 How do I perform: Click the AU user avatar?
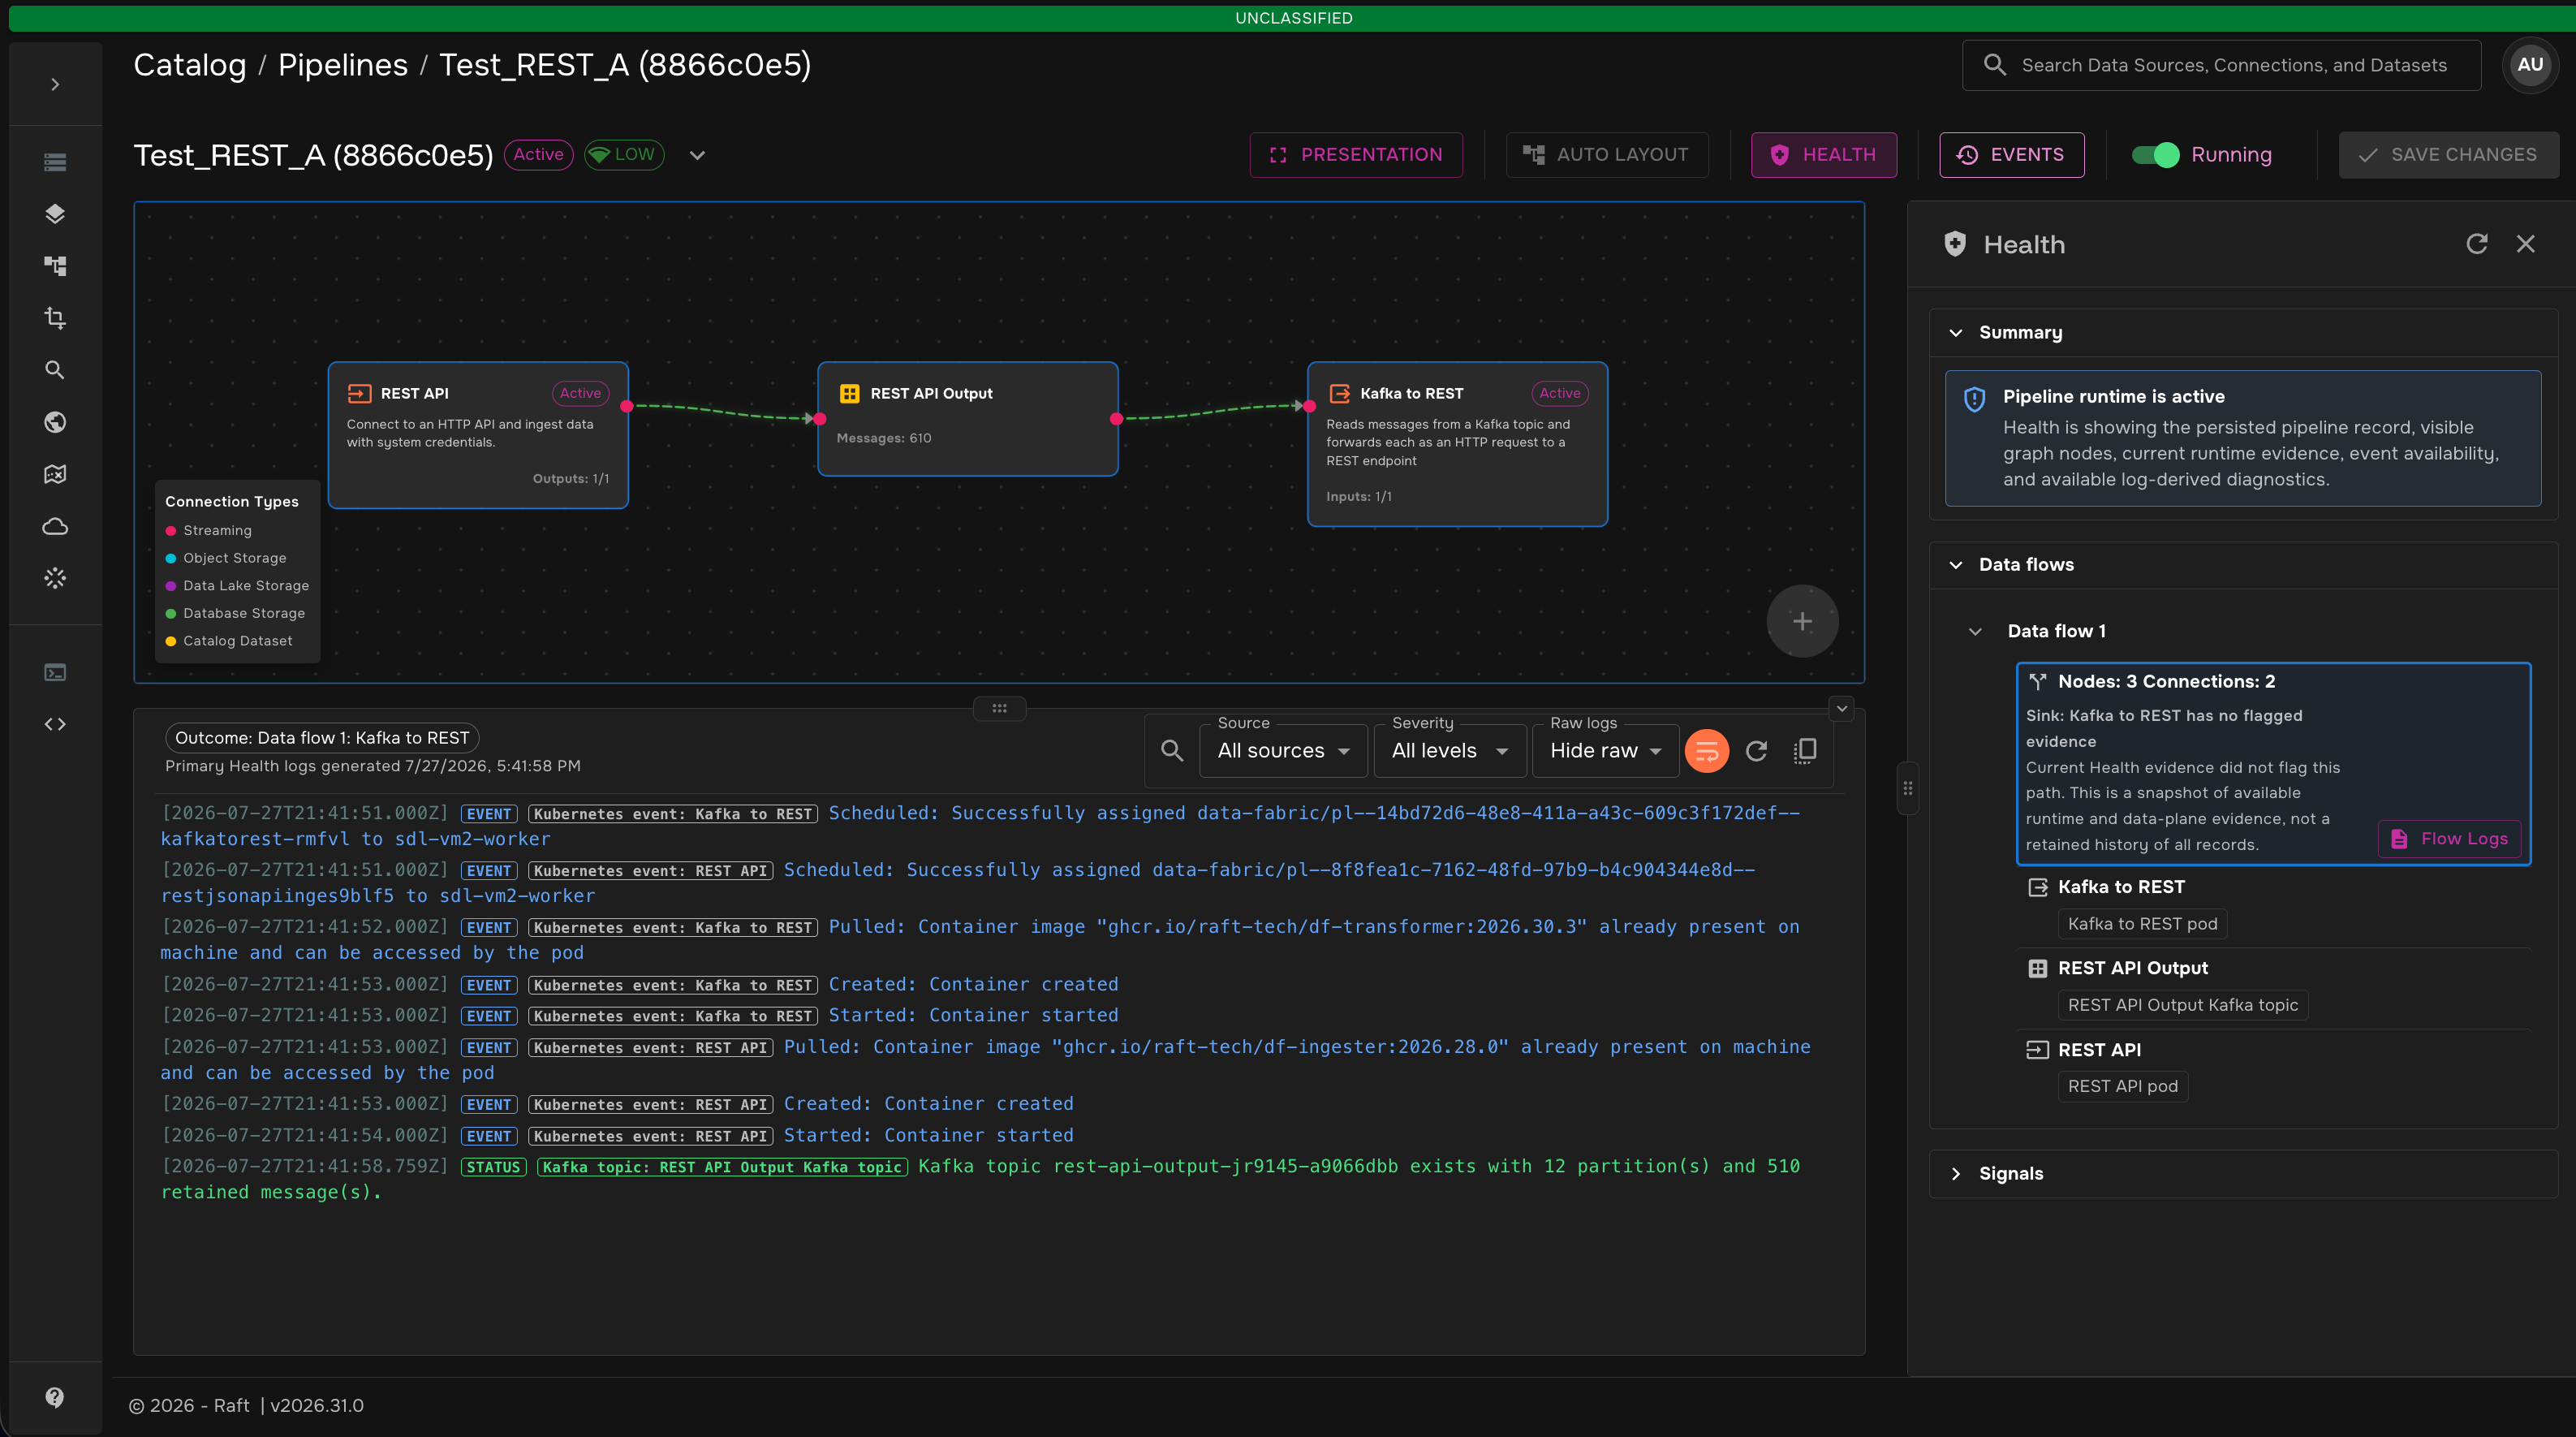pos(2530,65)
